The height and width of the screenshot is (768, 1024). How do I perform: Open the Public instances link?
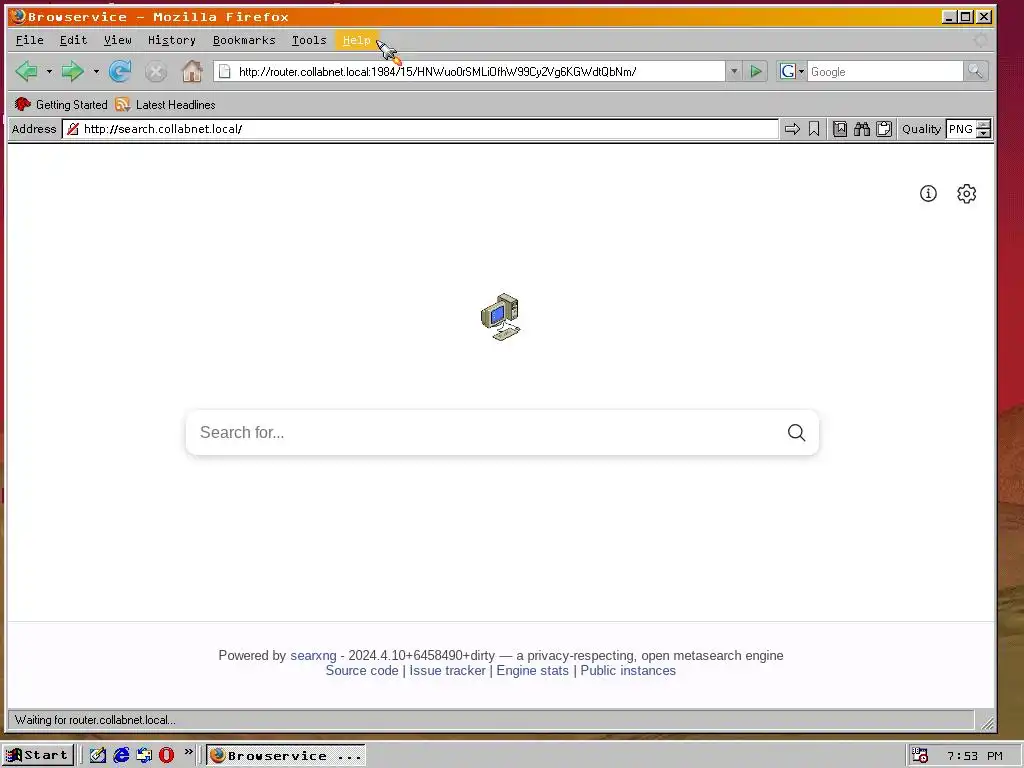[628, 671]
